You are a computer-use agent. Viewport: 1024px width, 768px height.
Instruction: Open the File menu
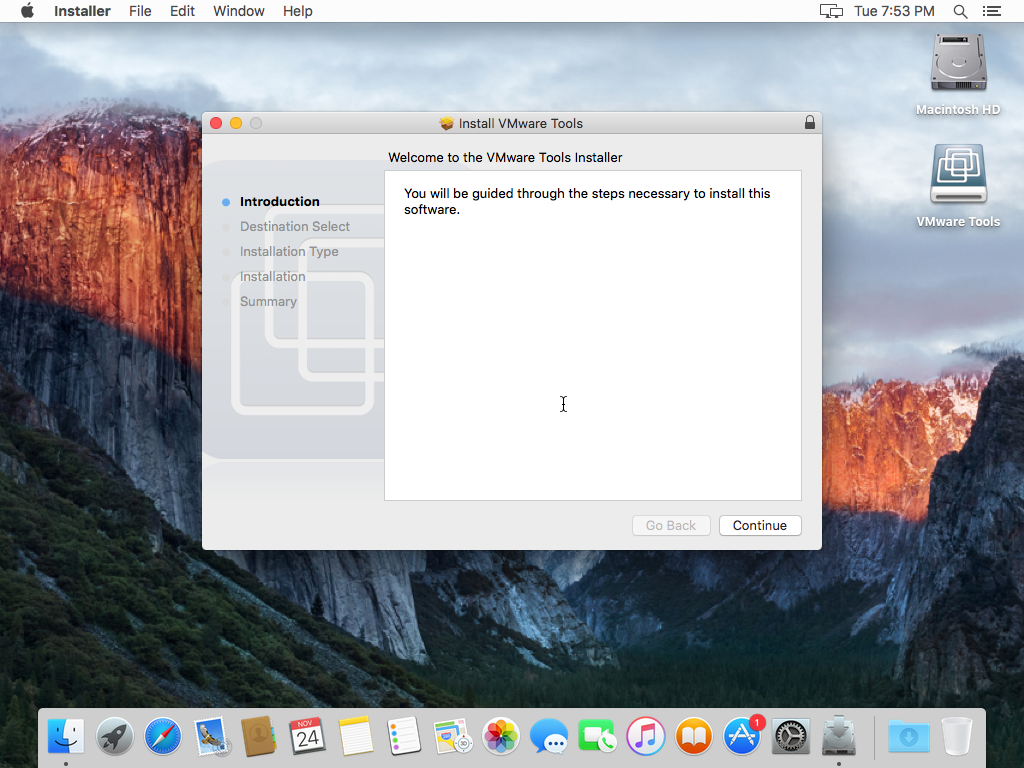point(140,11)
